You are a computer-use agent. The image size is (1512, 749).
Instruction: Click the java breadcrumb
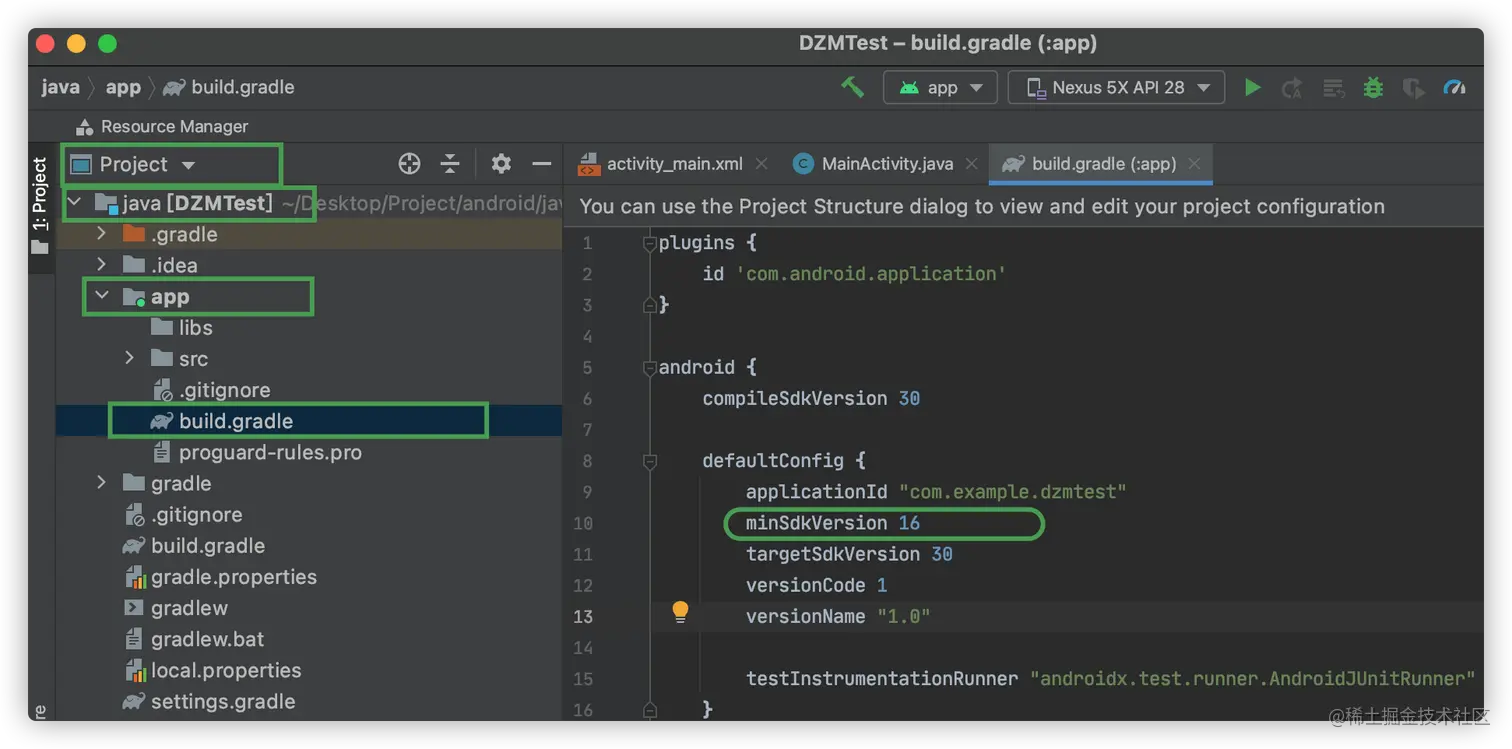60,87
